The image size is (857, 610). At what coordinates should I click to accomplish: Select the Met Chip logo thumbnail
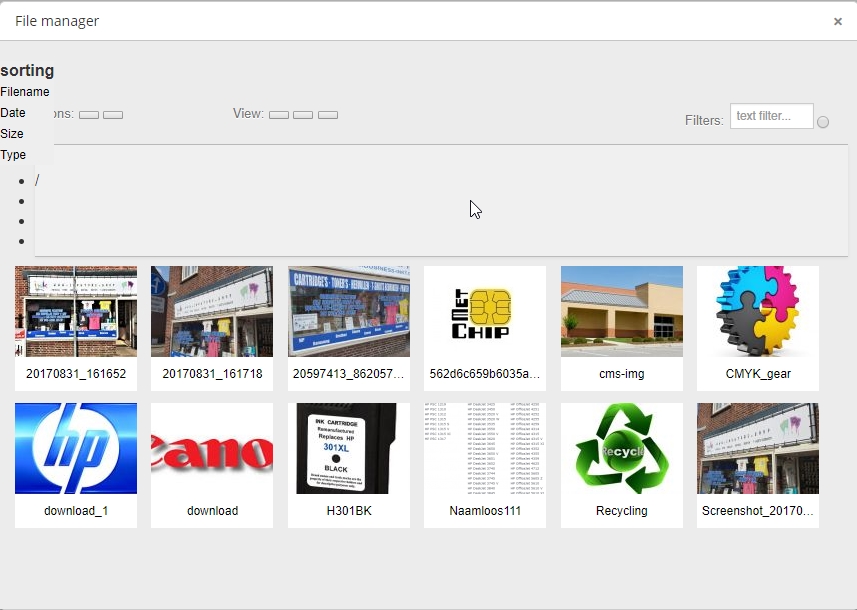[x=485, y=312]
